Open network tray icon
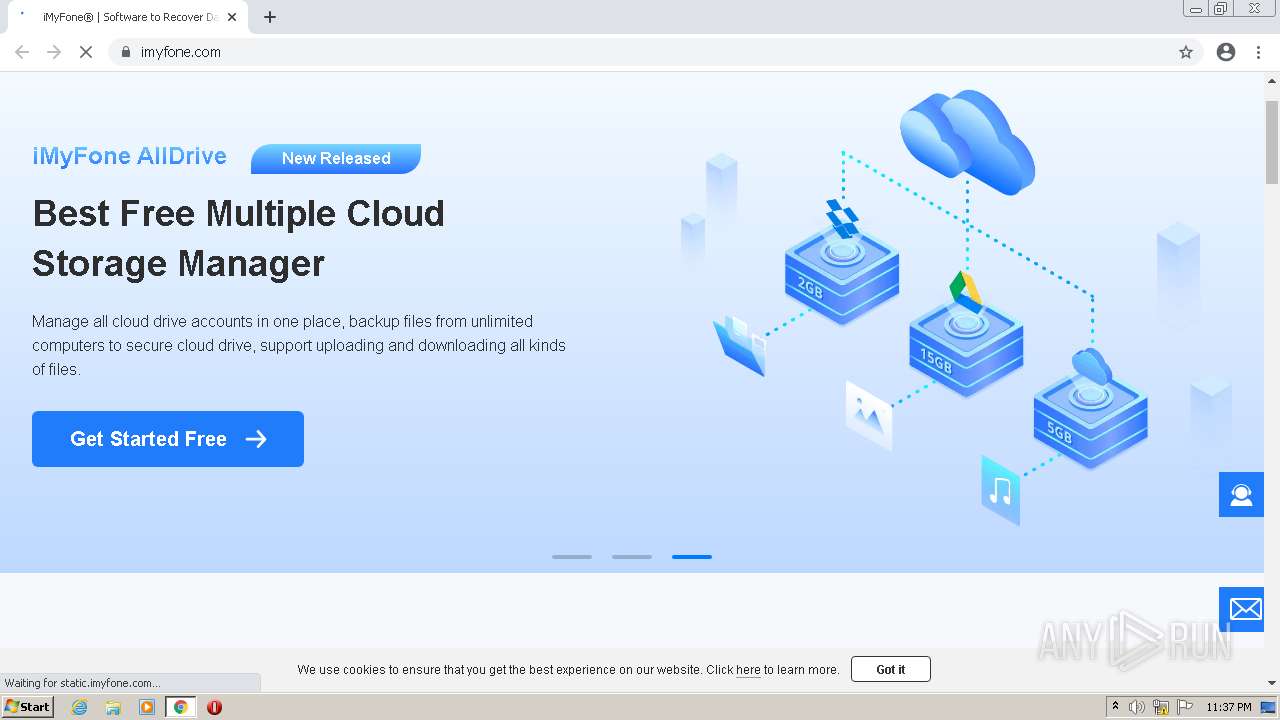The image size is (1280, 720). tap(1161, 707)
